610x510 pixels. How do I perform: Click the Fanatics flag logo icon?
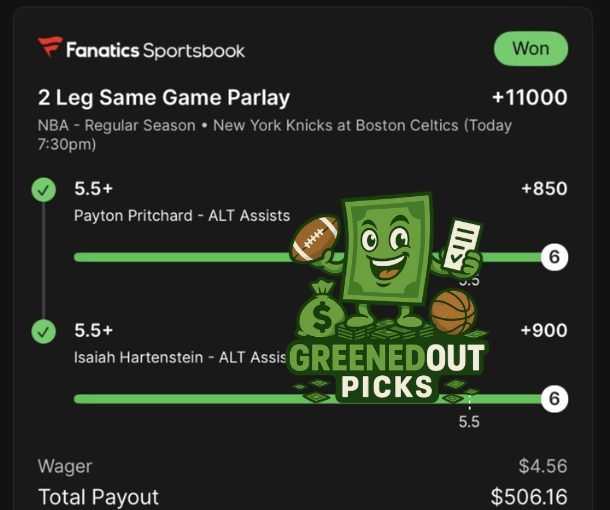pyautogui.click(x=50, y=48)
